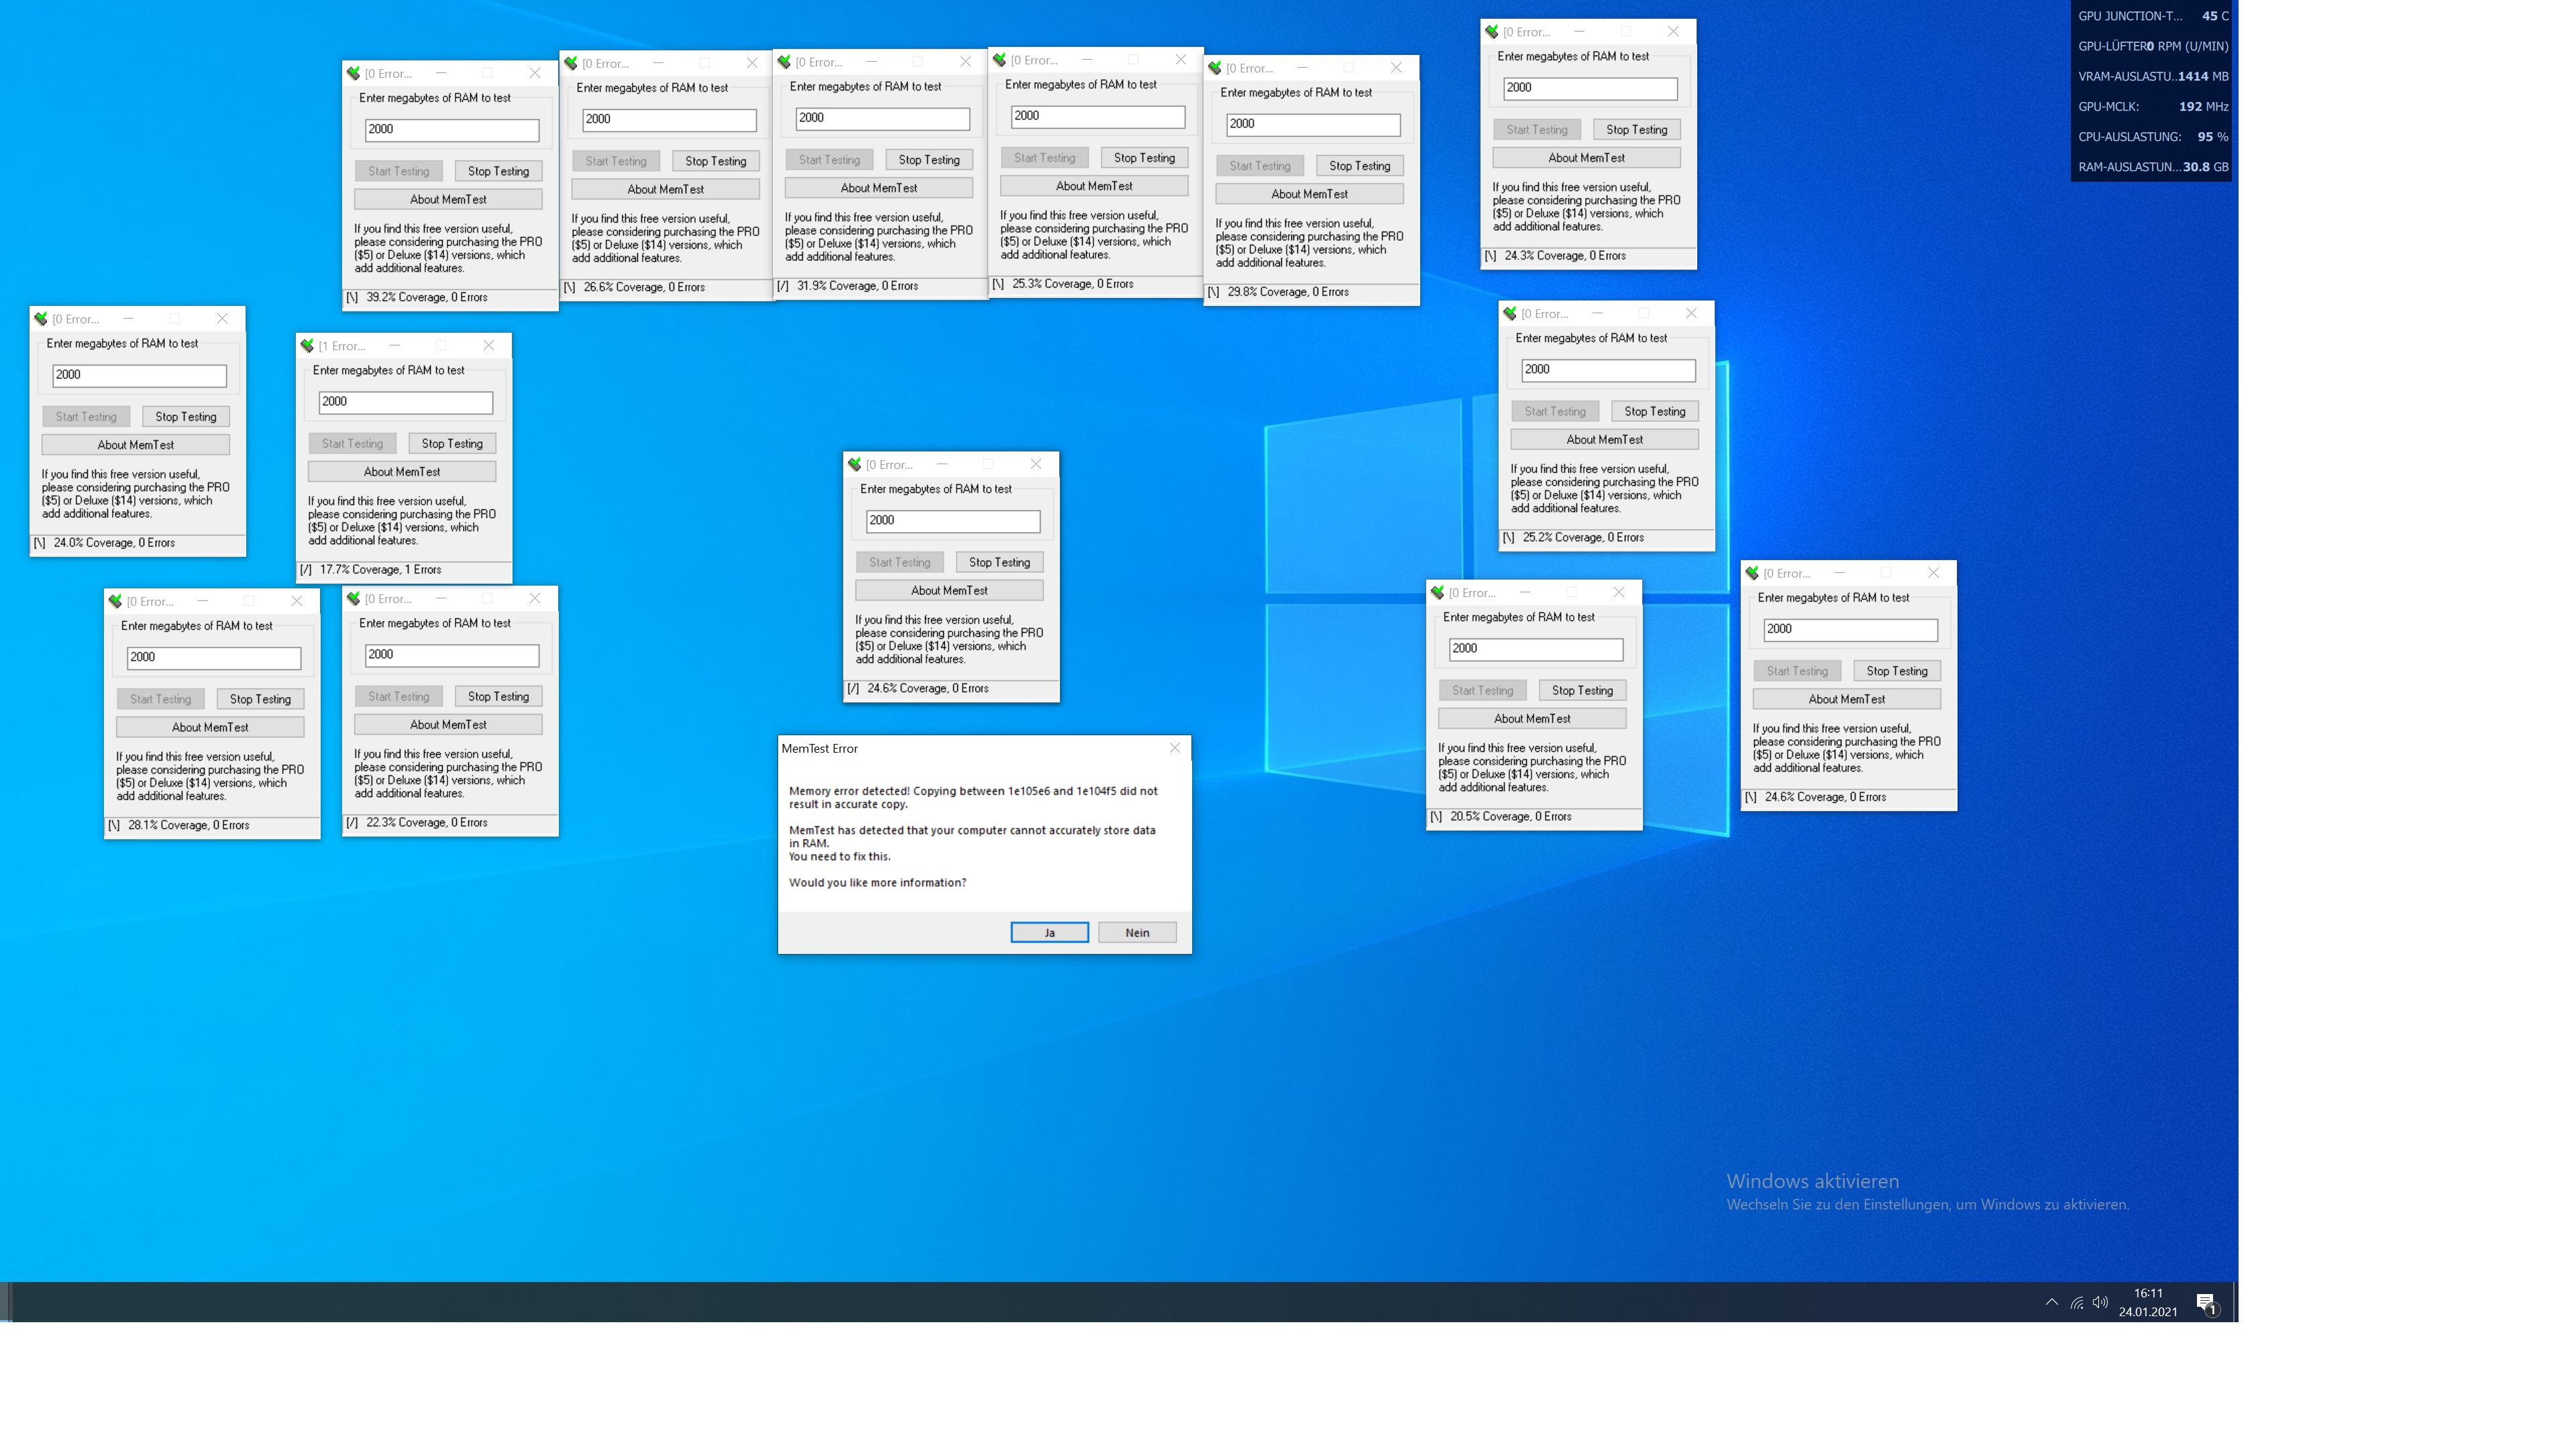Minimize the 17.7% coverage MemTest window
This screenshot has height=1449, width=2576.
(x=395, y=345)
